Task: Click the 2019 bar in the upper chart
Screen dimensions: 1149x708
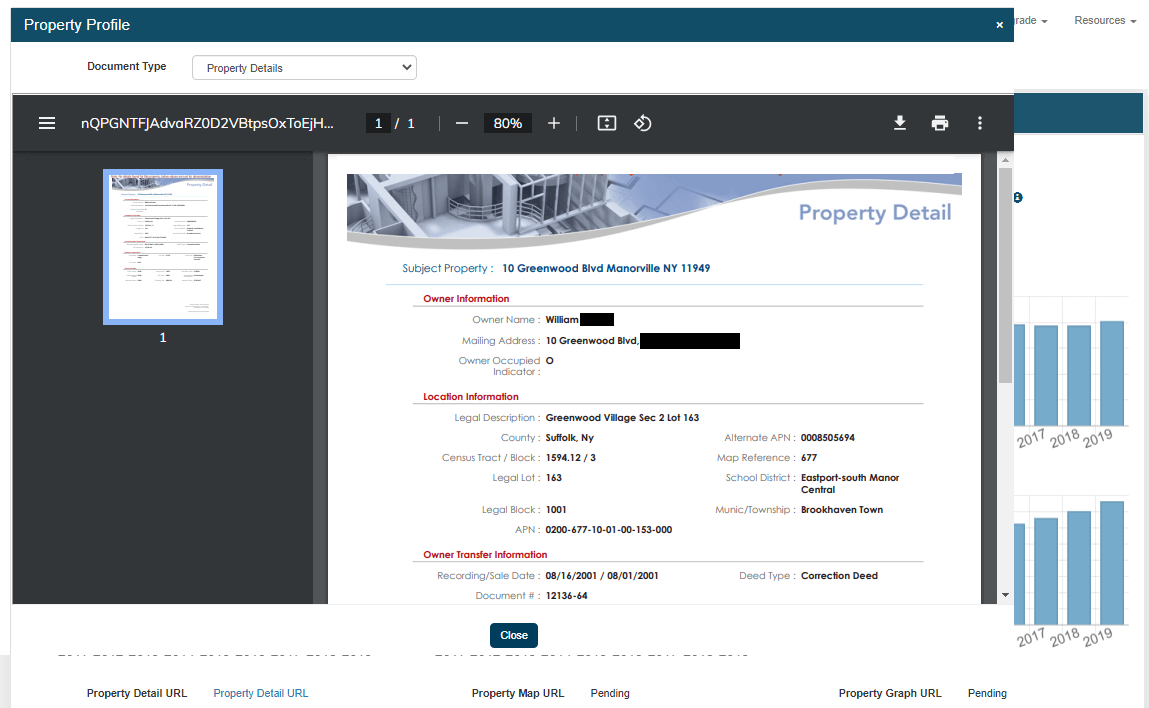Action: (x=1111, y=372)
